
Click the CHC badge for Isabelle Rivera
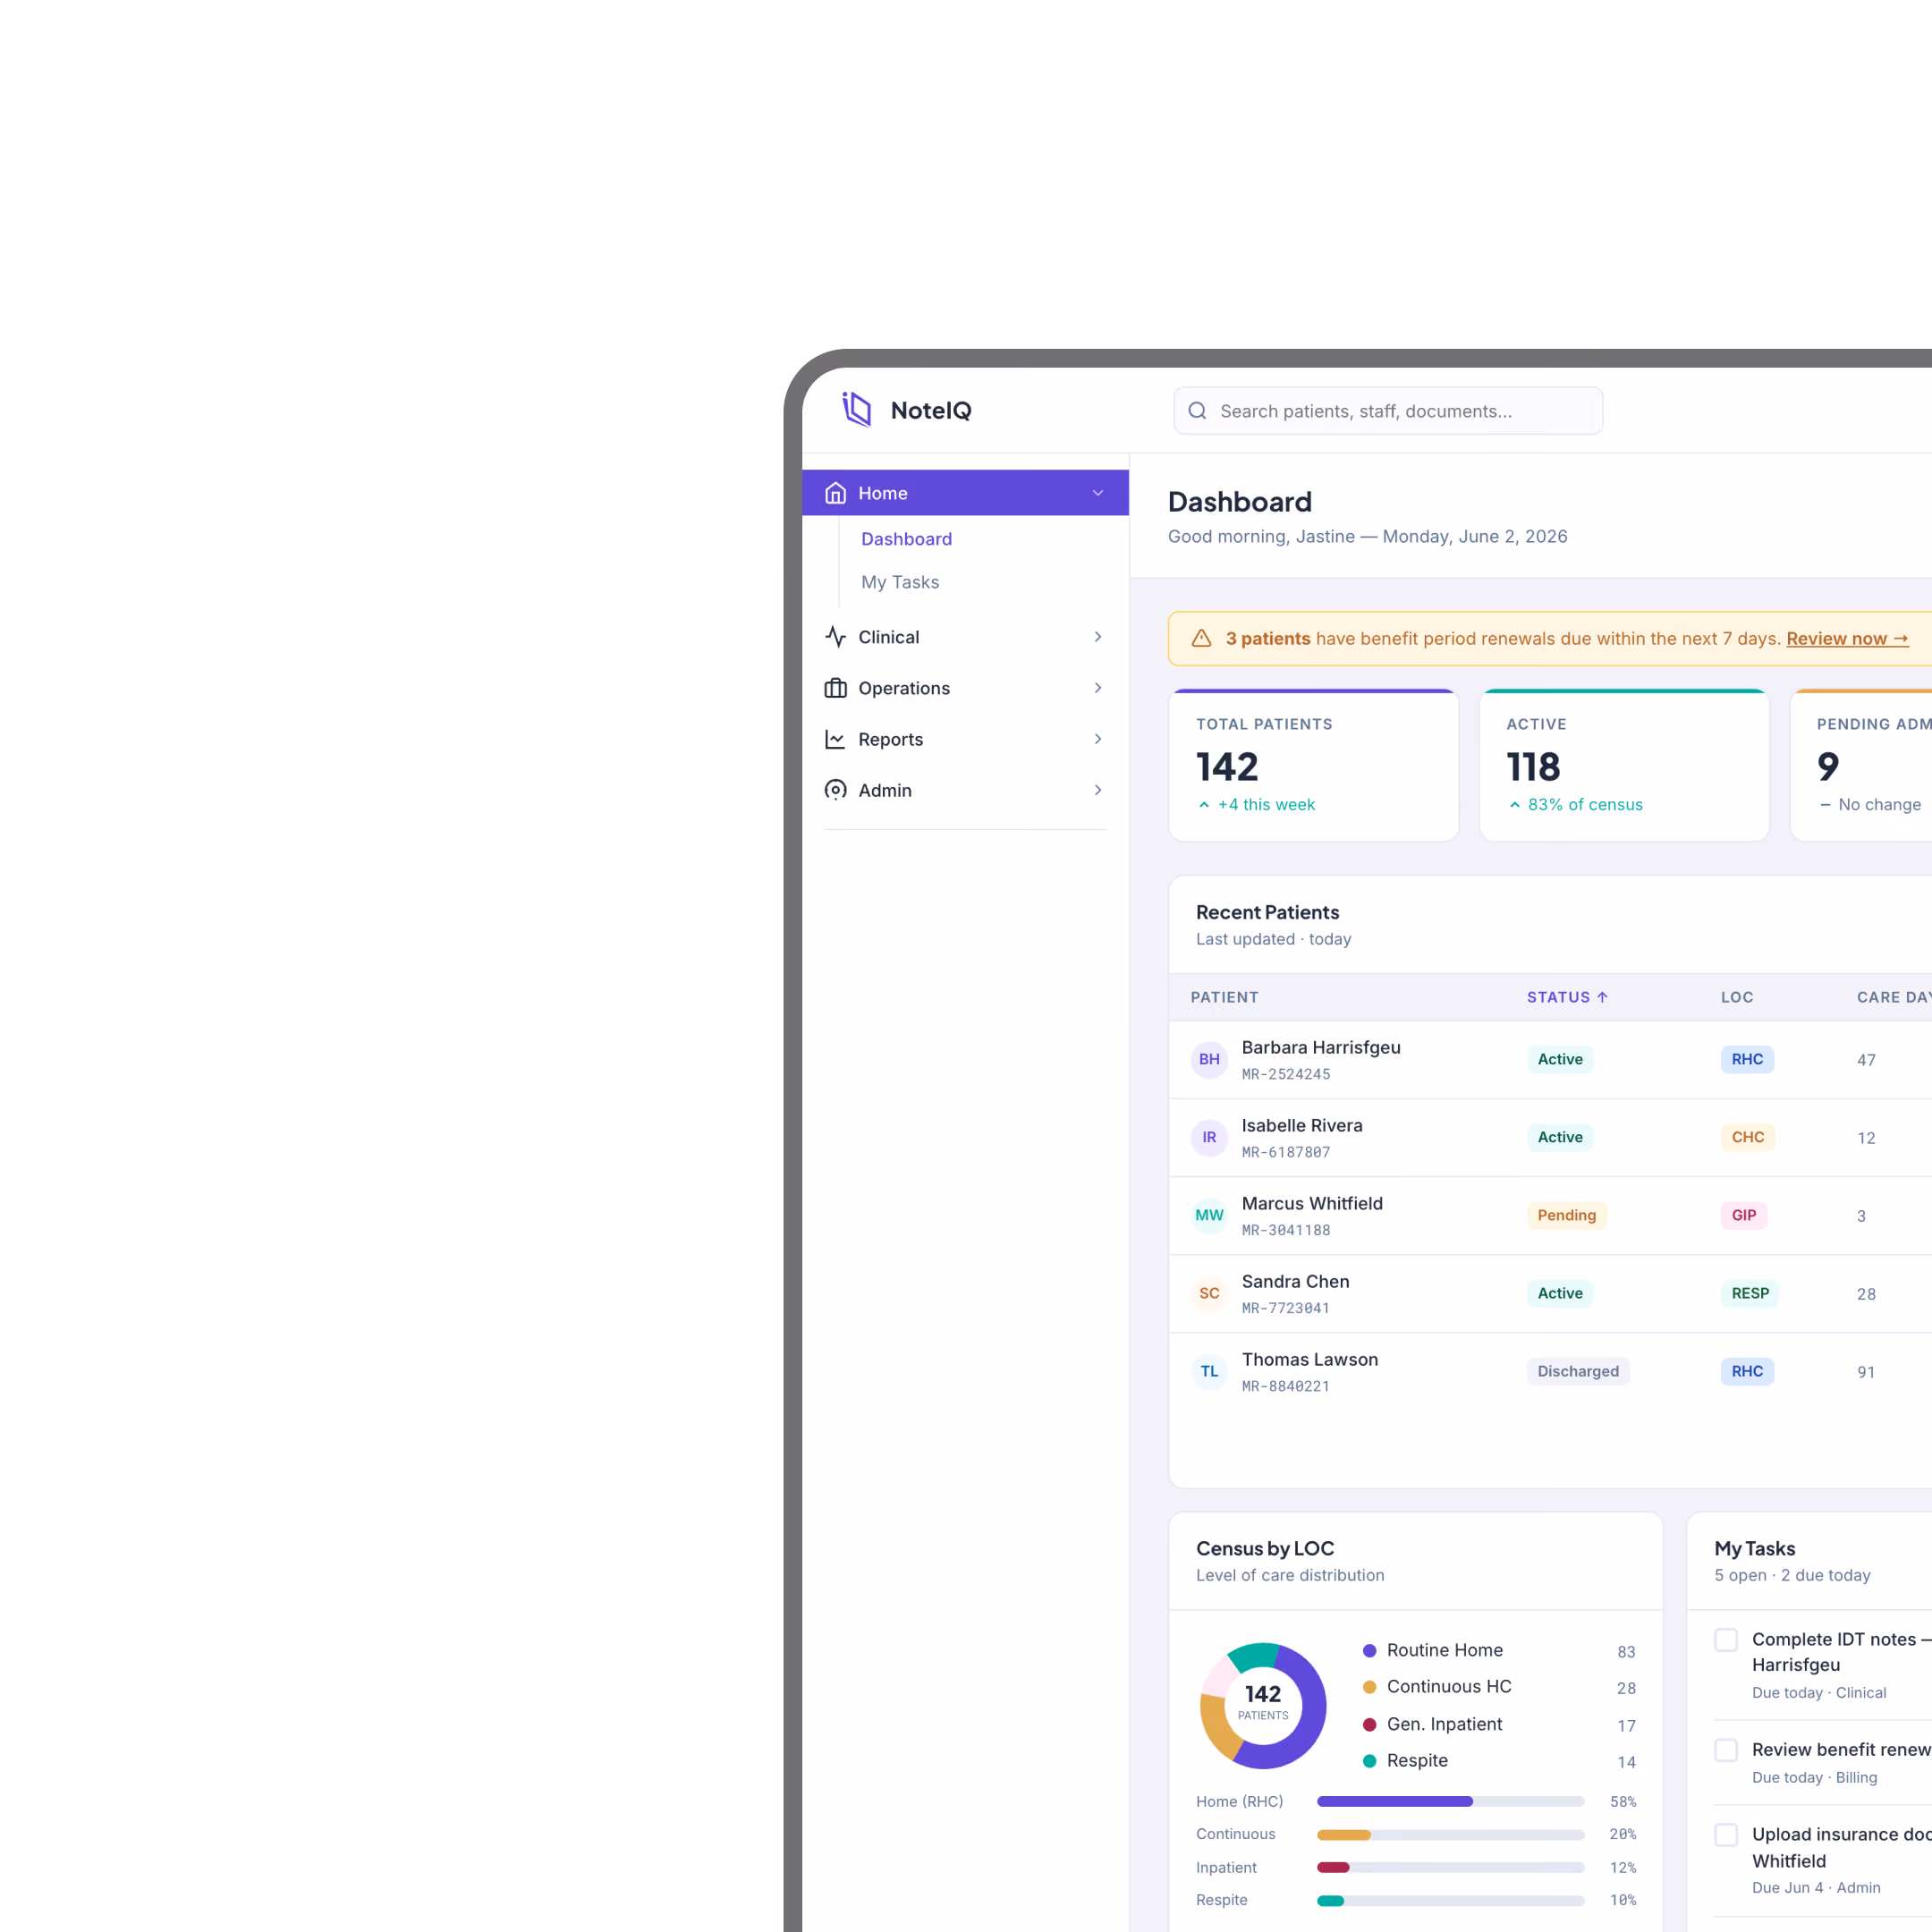tap(1748, 1137)
